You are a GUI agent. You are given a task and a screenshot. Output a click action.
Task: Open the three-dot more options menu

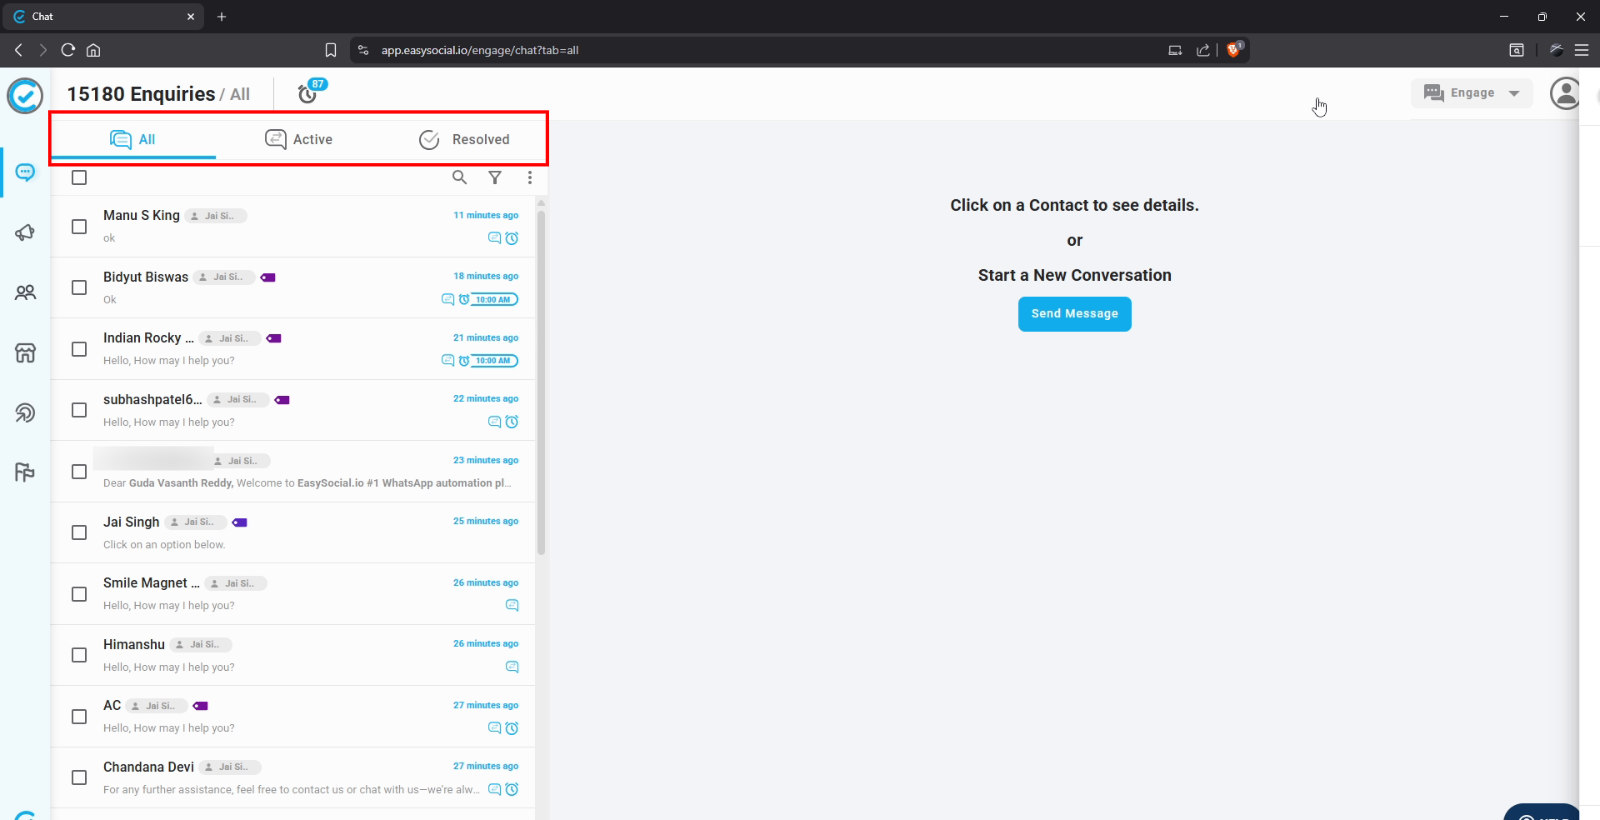tap(529, 177)
